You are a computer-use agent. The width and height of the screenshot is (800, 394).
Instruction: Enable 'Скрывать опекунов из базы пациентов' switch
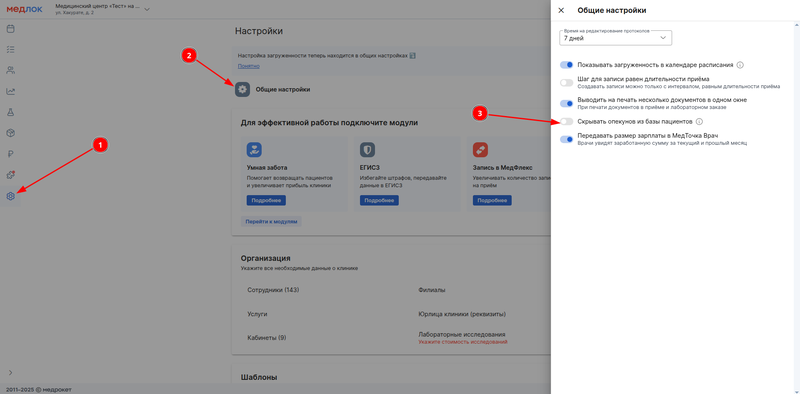(x=566, y=122)
